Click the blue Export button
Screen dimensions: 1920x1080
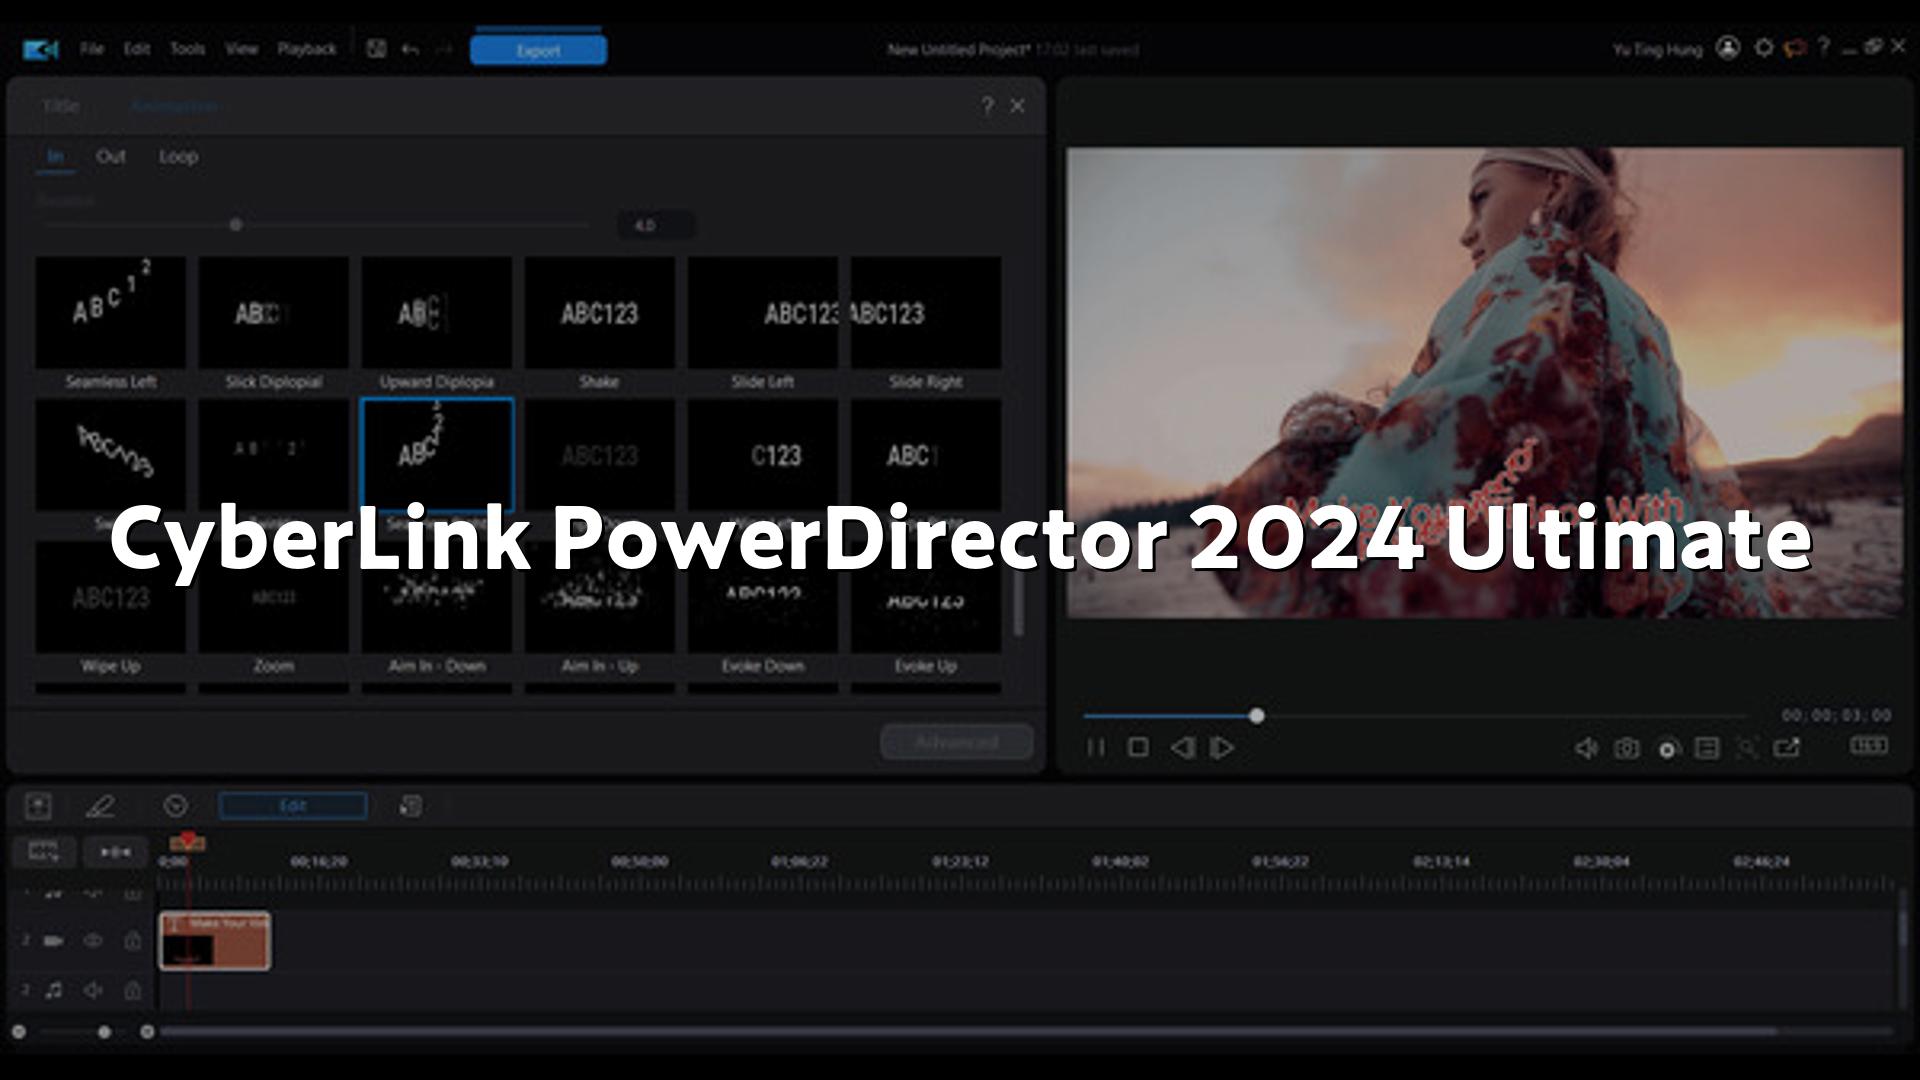[x=538, y=50]
